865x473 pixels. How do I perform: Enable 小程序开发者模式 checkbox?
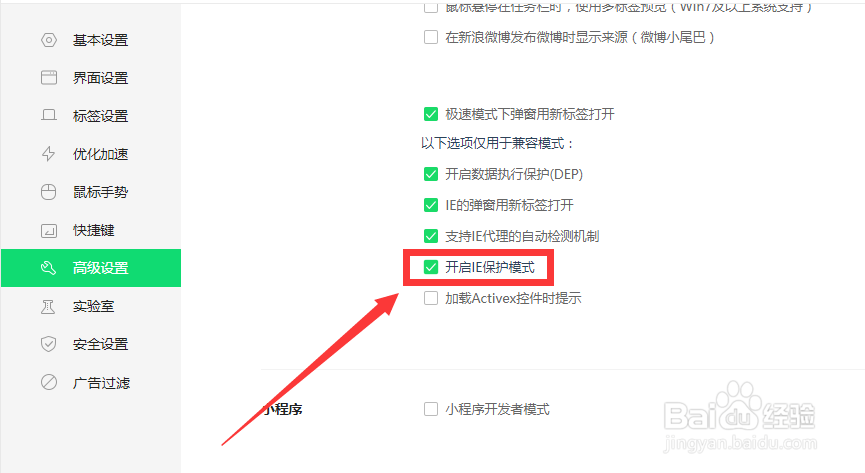(431, 409)
